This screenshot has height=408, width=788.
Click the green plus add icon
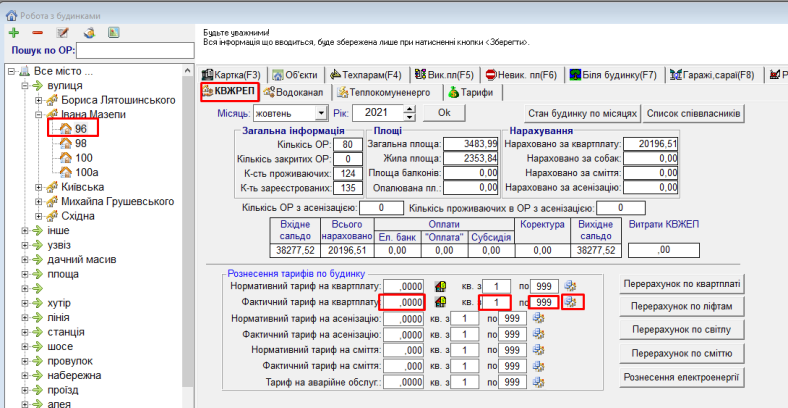coord(14,32)
